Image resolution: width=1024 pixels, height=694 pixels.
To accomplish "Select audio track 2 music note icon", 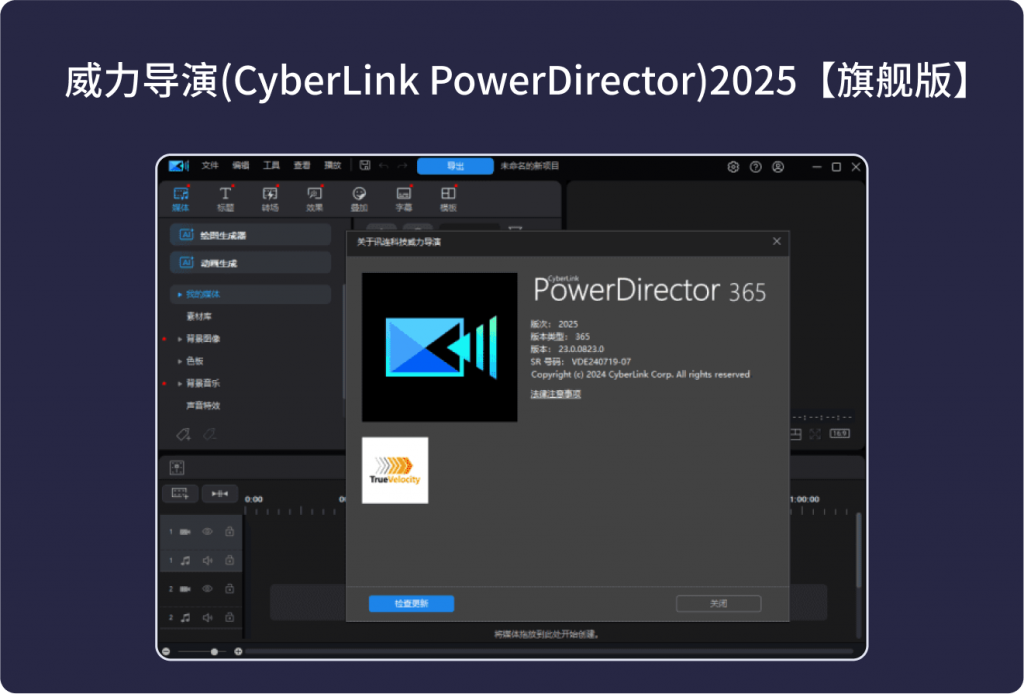I will [185, 618].
